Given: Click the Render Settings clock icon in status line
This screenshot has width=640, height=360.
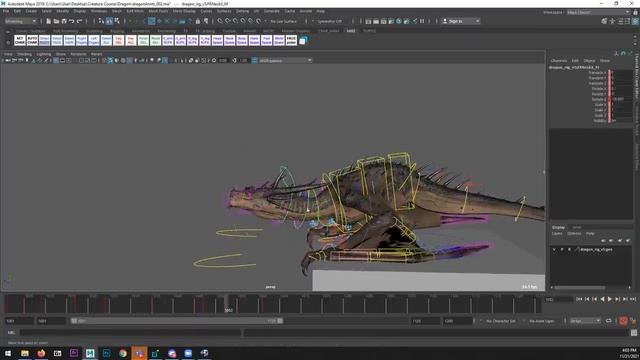Looking at the screenshot, I should 399,21.
